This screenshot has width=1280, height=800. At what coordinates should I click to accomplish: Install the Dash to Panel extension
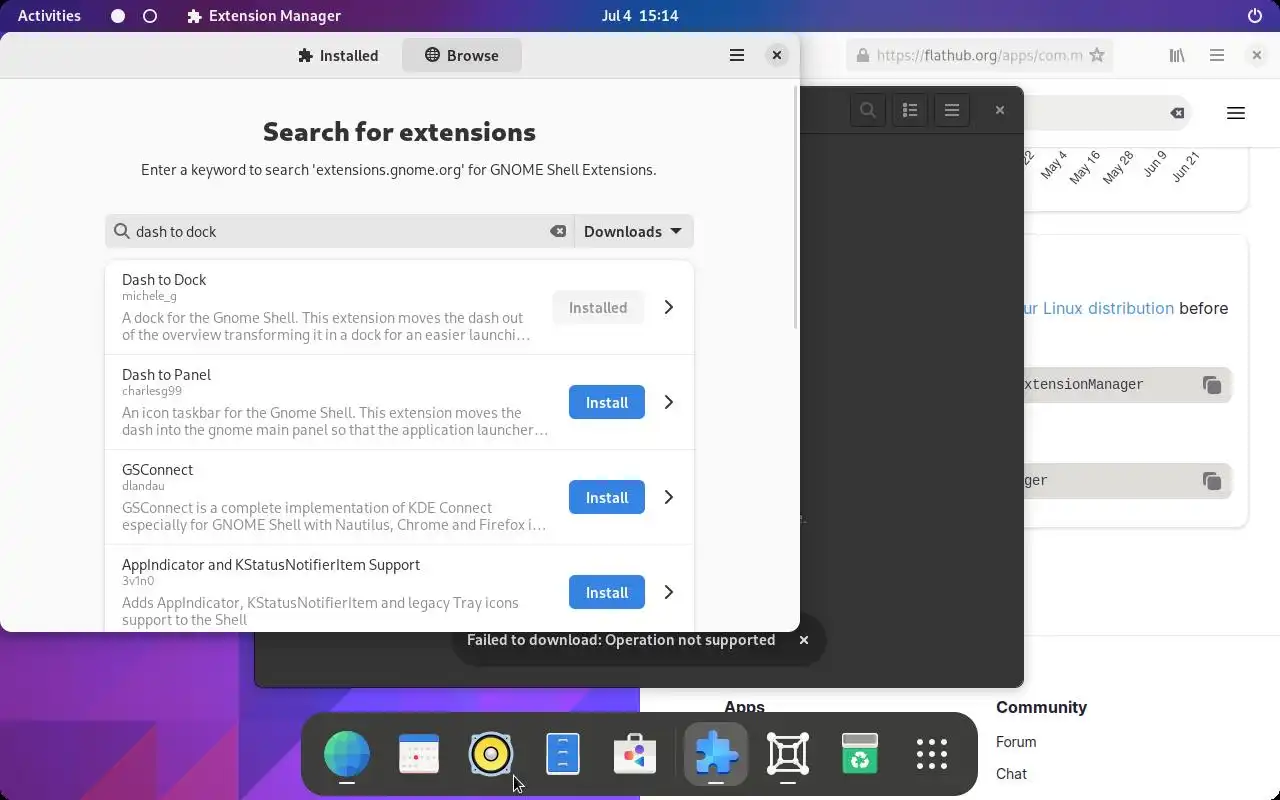point(607,402)
